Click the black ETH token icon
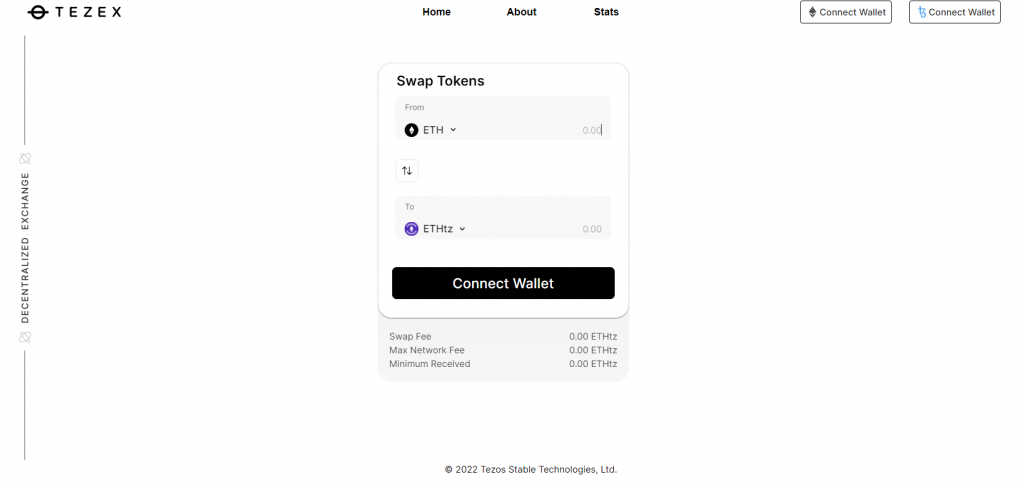Screen dimensions: 1024x488 pyautogui.click(x=411, y=130)
